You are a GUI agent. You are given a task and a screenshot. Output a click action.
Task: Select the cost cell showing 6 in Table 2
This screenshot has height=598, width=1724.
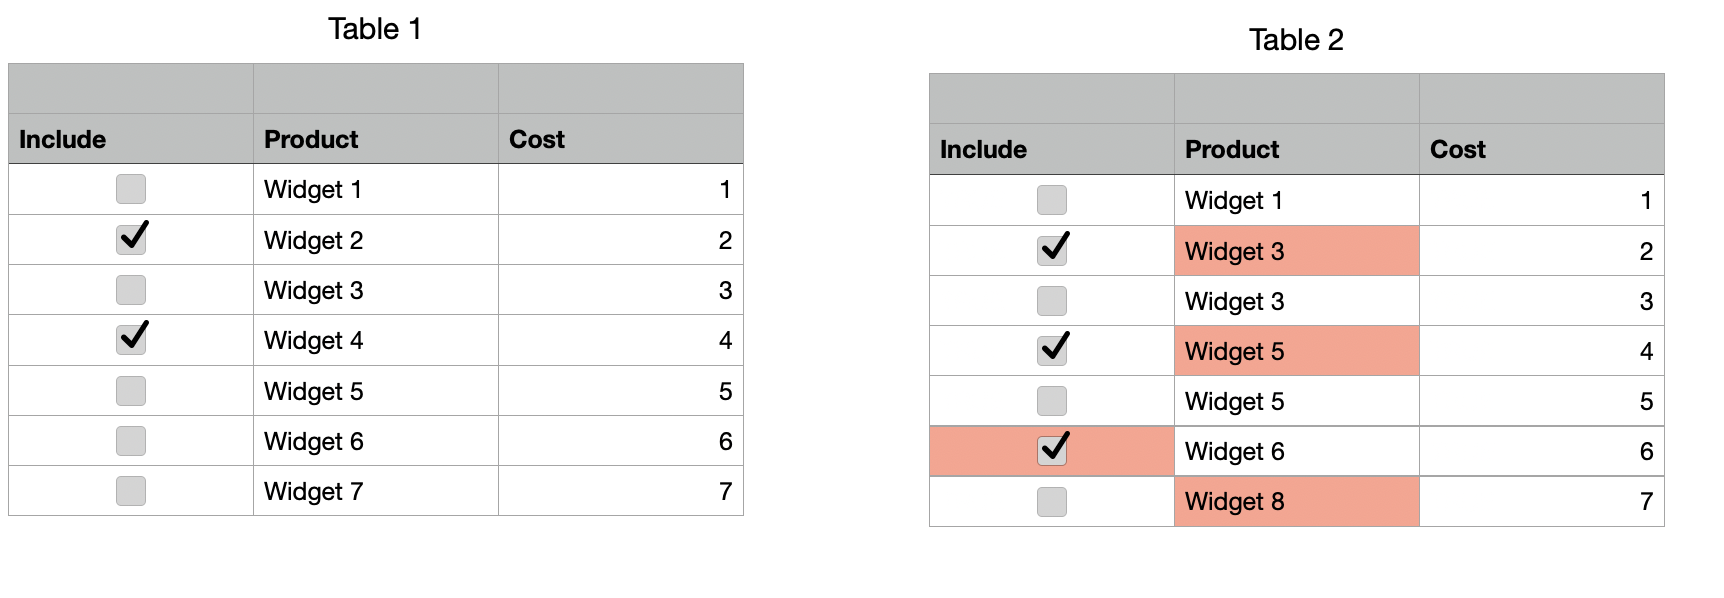point(1541,451)
